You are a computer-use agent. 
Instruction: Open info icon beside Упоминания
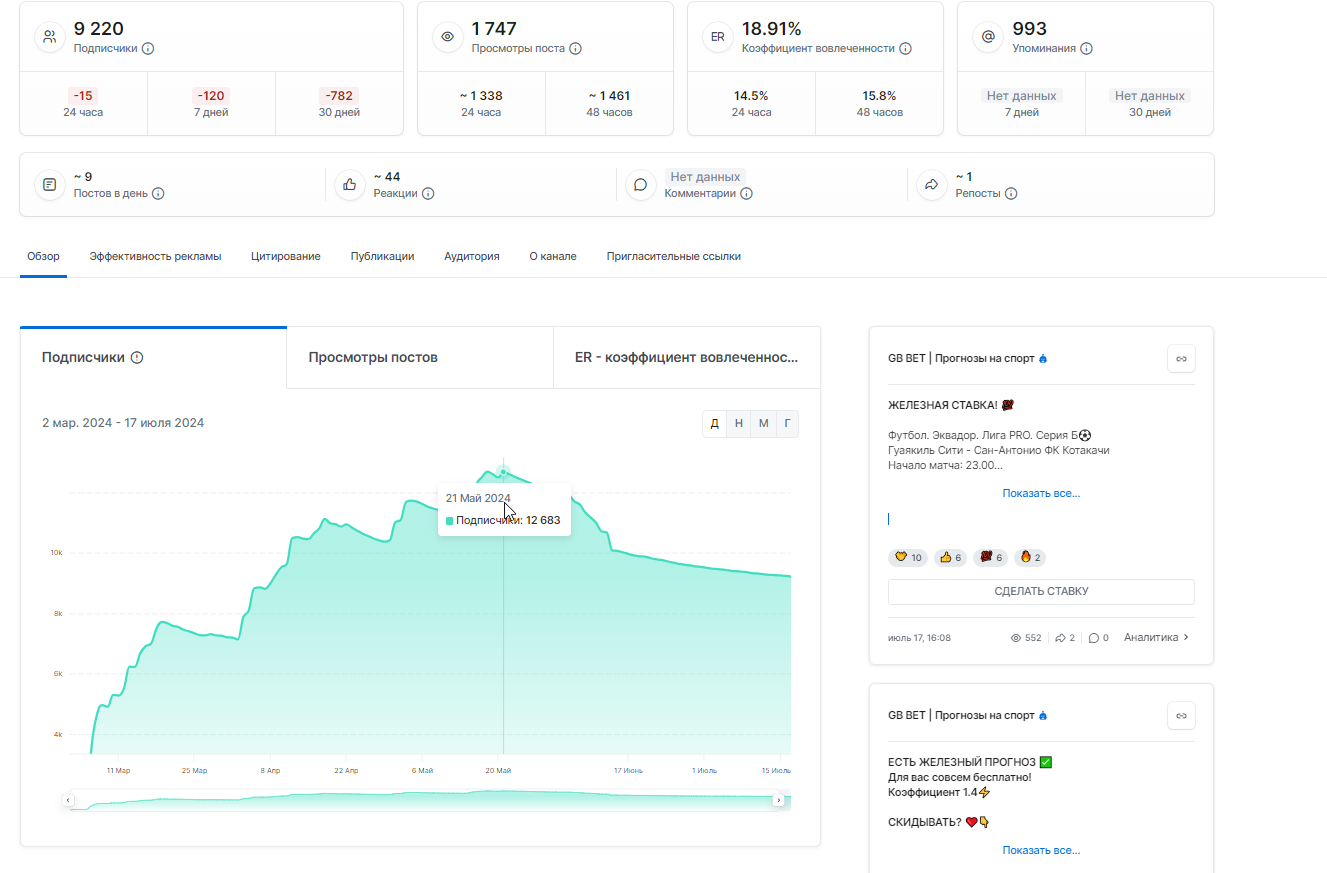pyautogui.click(x=1086, y=48)
